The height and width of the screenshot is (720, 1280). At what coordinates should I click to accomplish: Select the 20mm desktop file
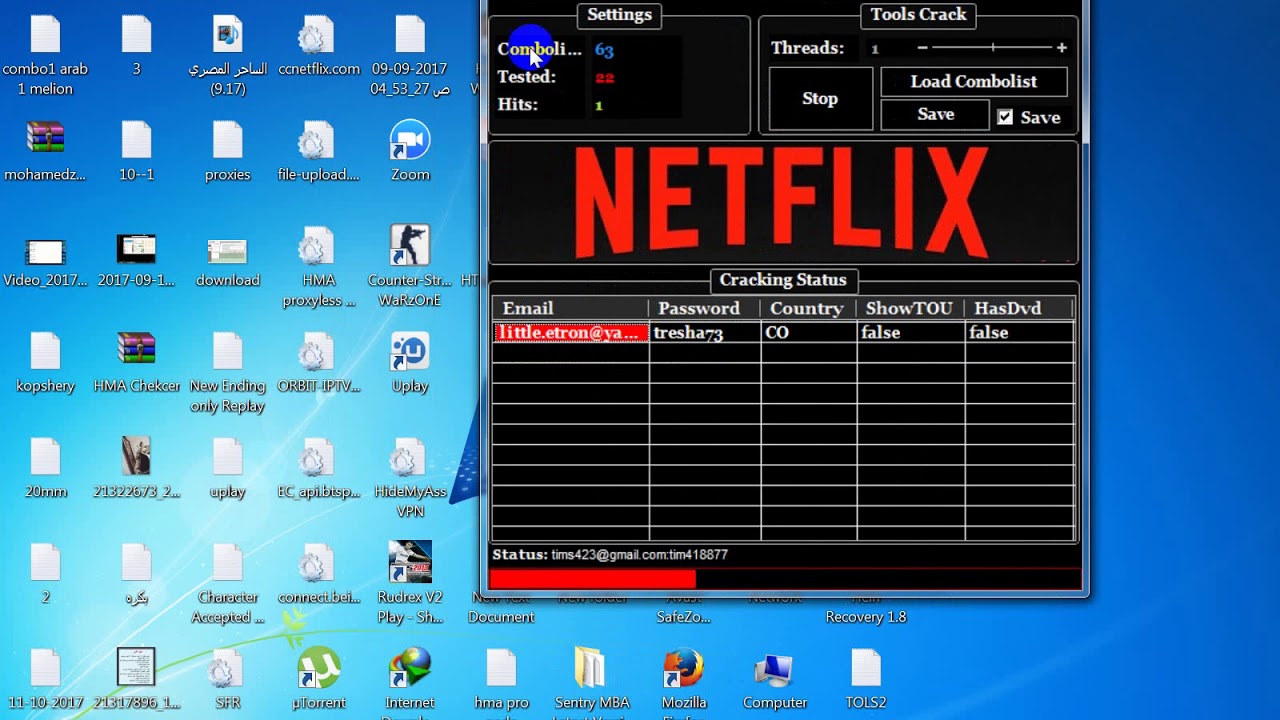(45, 468)
